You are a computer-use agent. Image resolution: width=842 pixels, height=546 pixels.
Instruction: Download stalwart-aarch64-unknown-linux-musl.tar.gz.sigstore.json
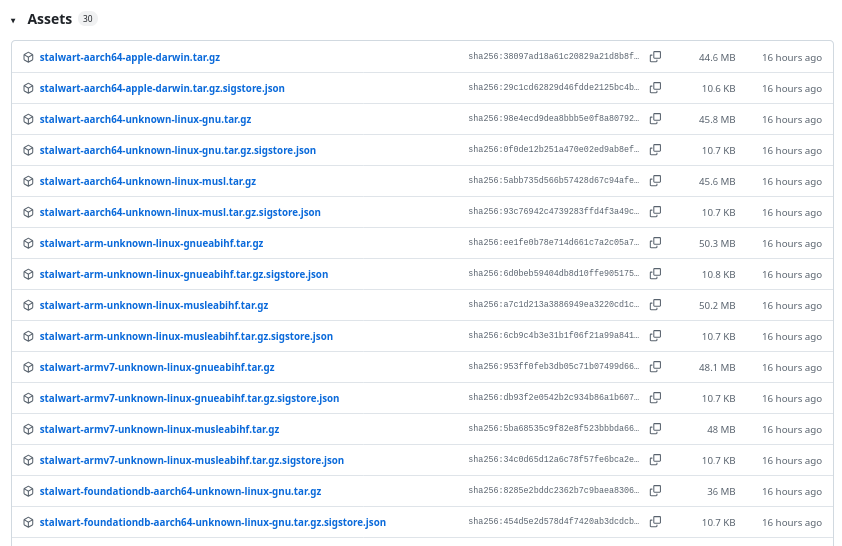pyautogui.click(x=180, y=212)
